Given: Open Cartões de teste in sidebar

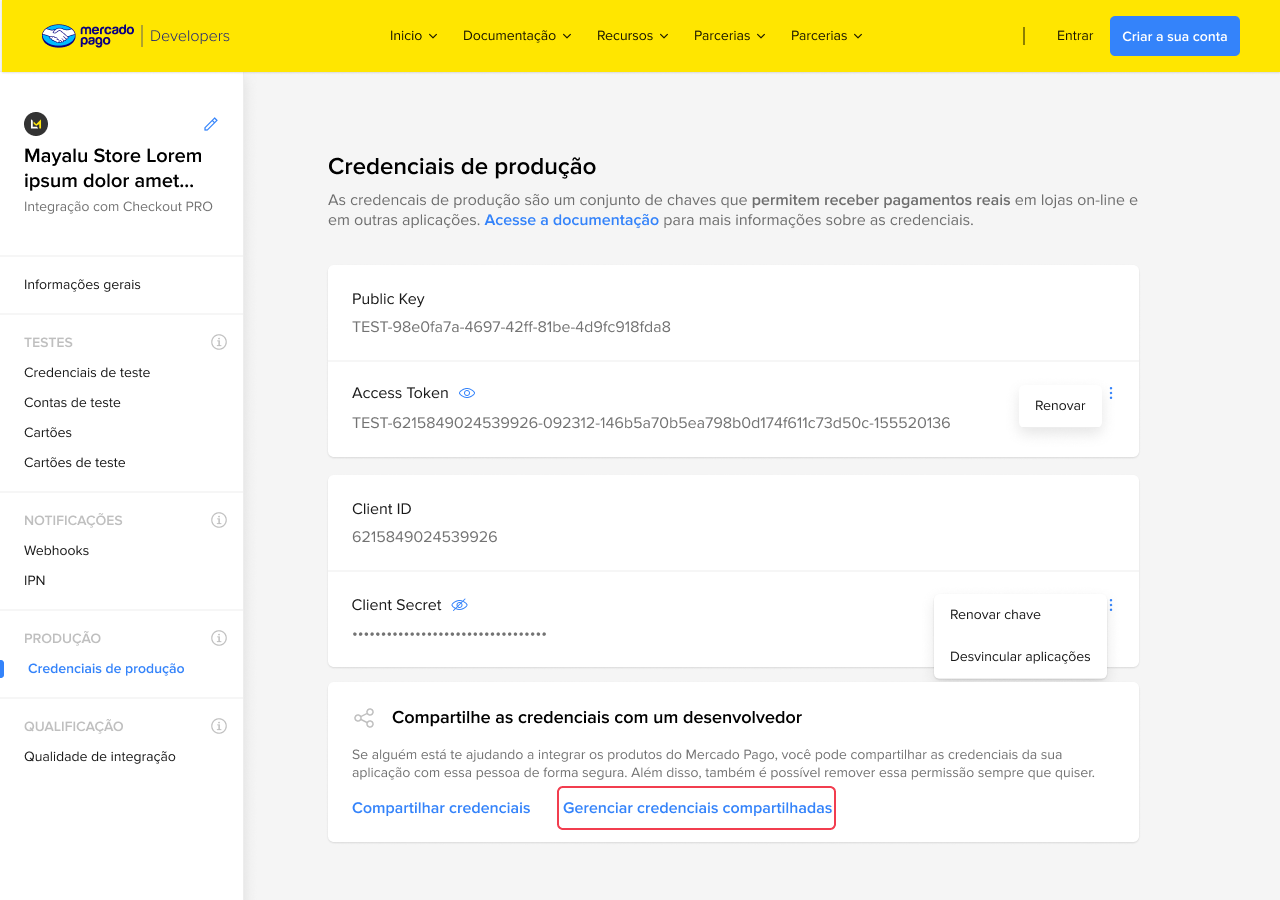Looking at the screenshot, I should [x=75, y=463].
